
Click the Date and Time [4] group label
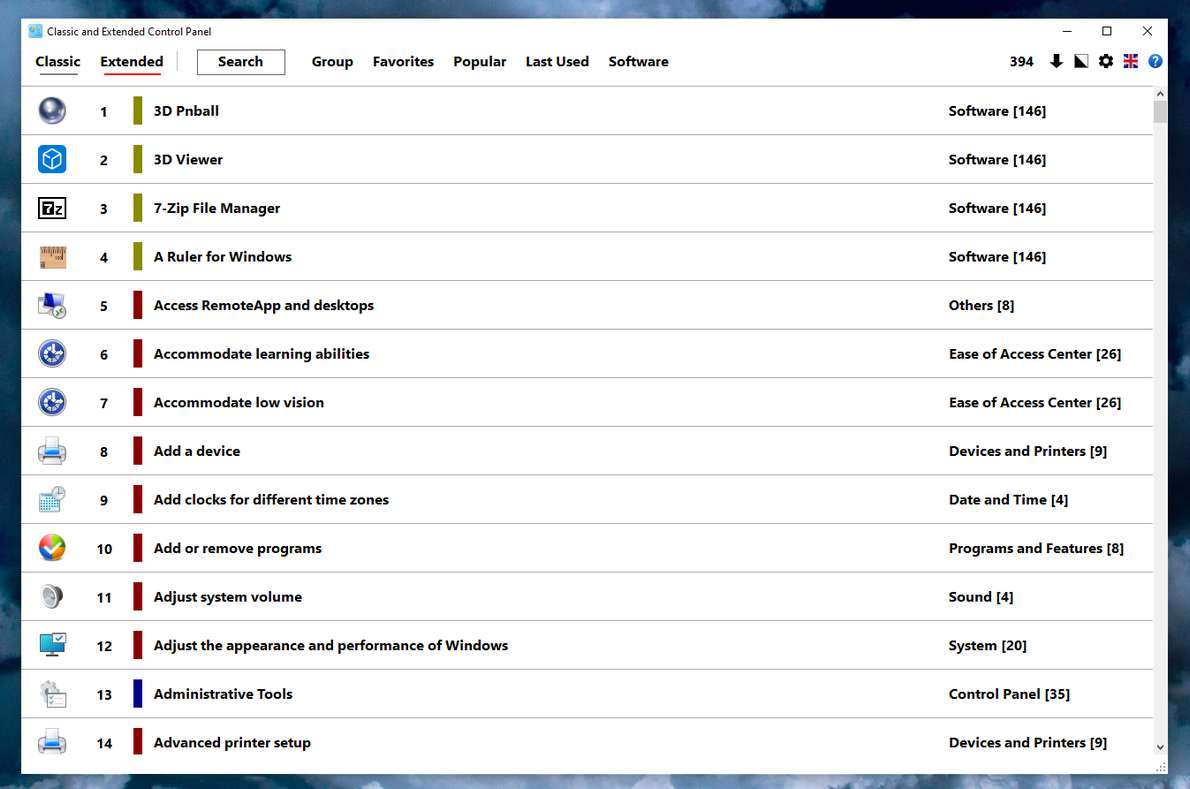[x=1009, y=499]
